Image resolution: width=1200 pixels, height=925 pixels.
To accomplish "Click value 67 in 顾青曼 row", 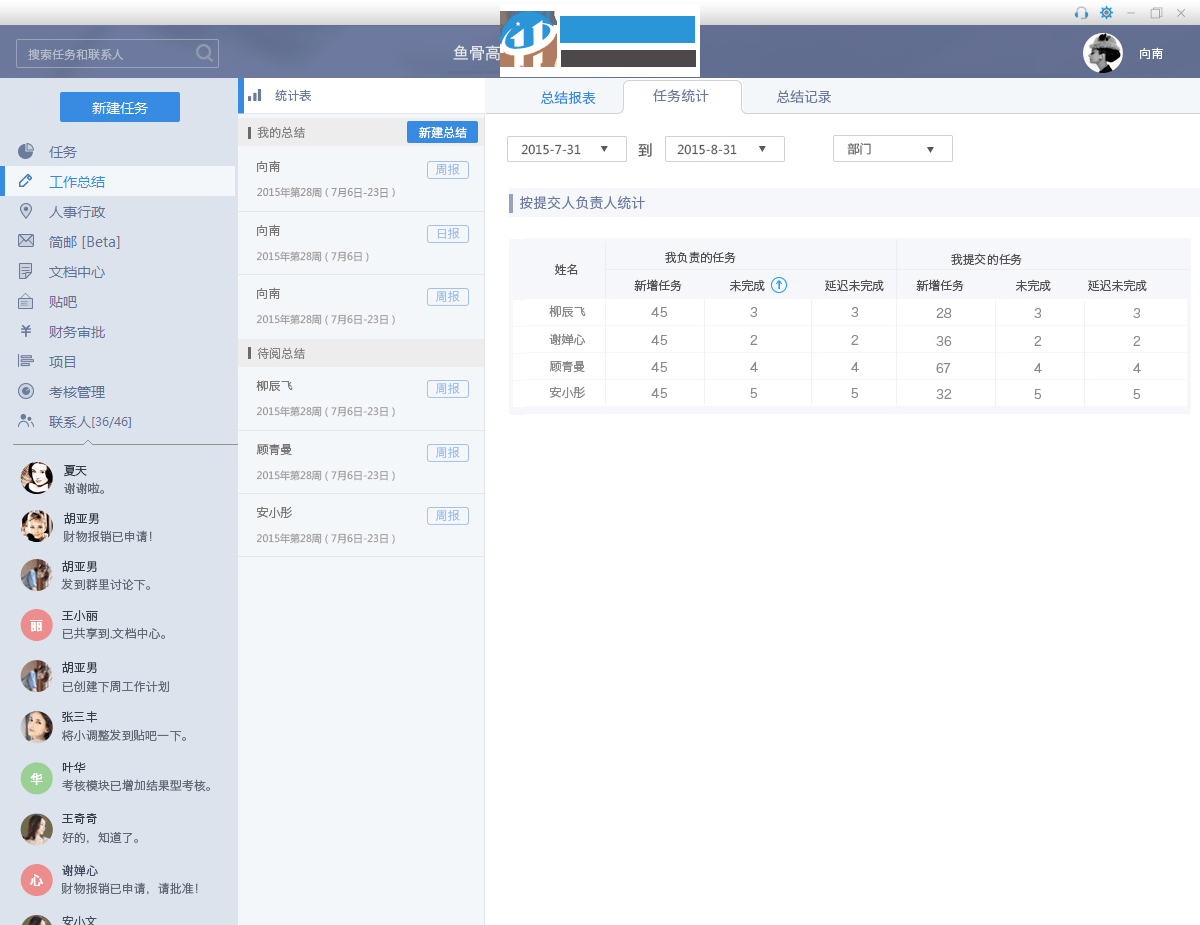I will 943,368.
